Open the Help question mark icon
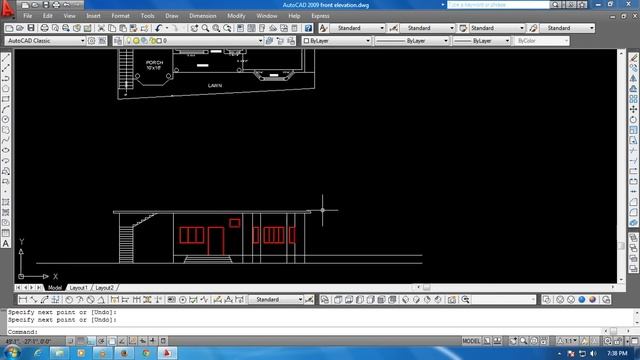Screen dimensions: 640x360 [308, 28]
